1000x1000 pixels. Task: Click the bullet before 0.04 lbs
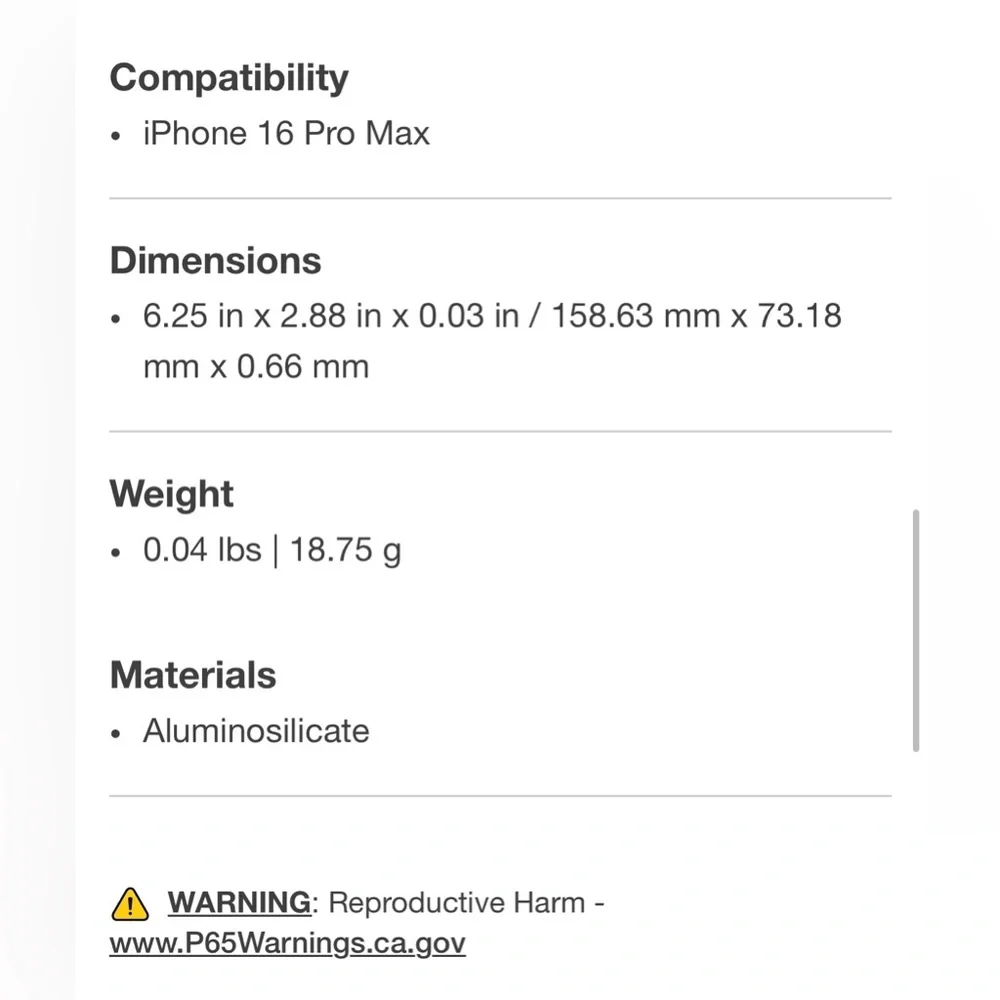(x=115, y=552)
